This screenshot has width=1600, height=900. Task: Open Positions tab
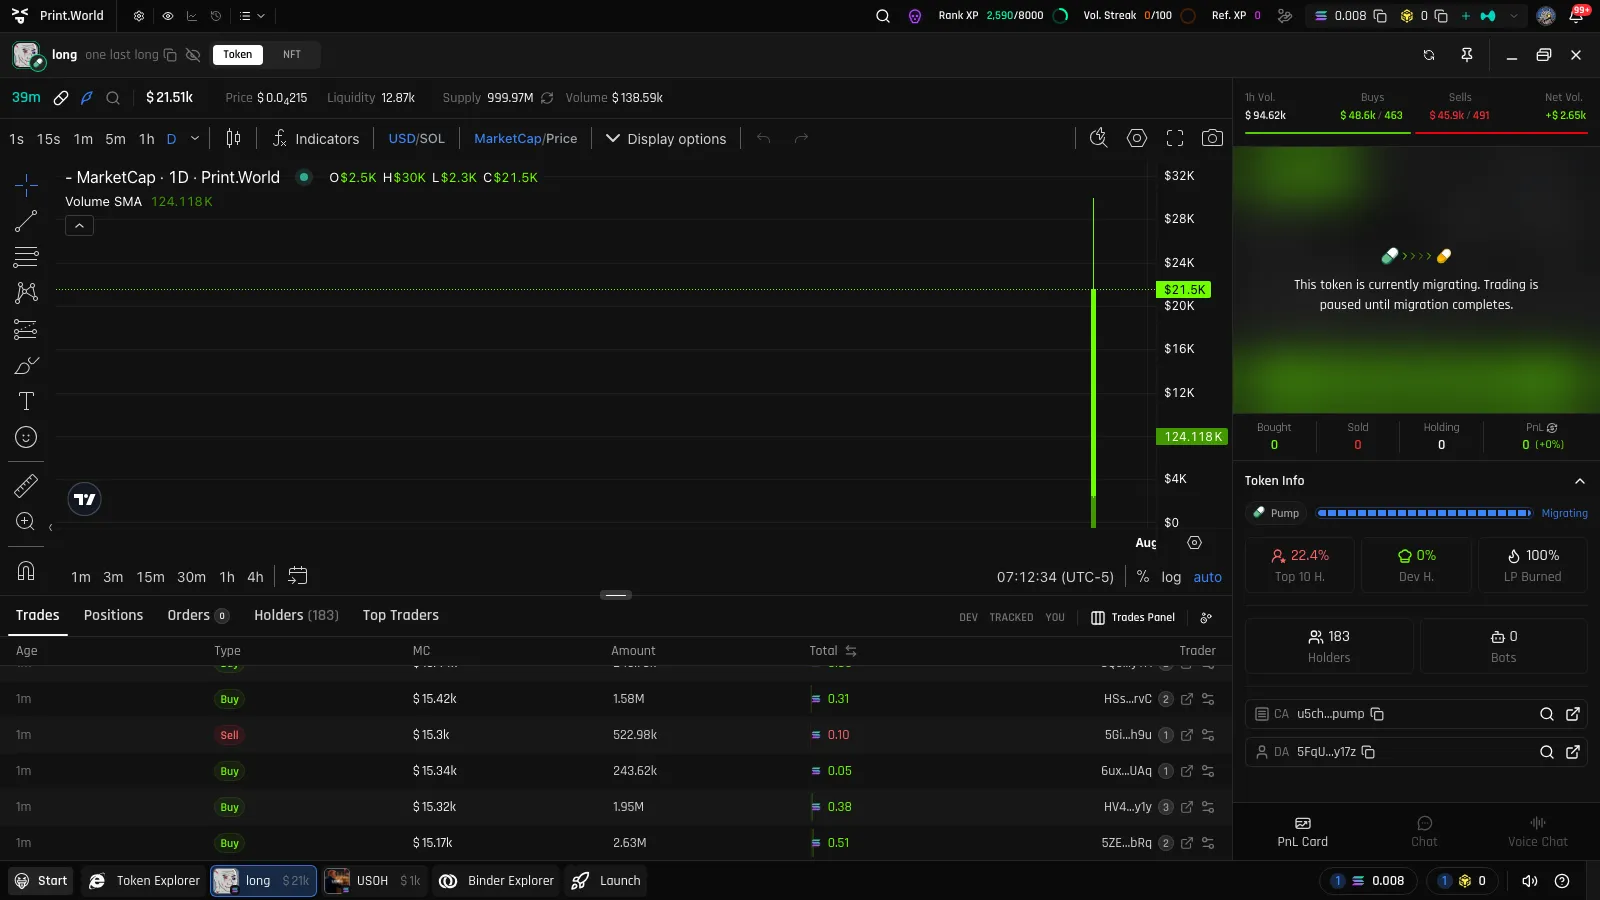coord(113,615)
